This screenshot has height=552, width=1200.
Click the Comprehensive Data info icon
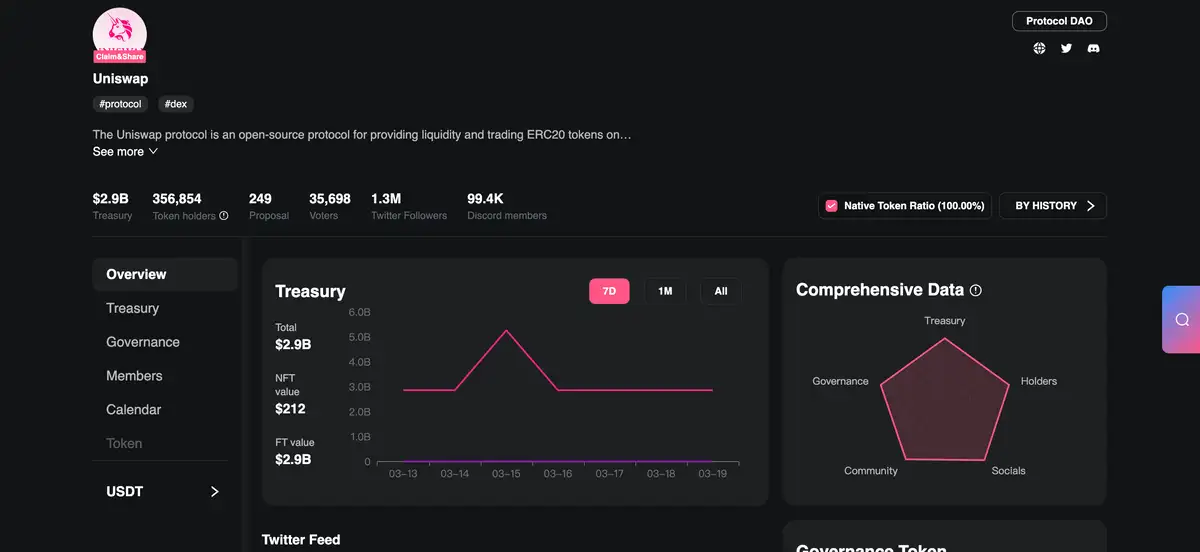click(x=976, y=290)
